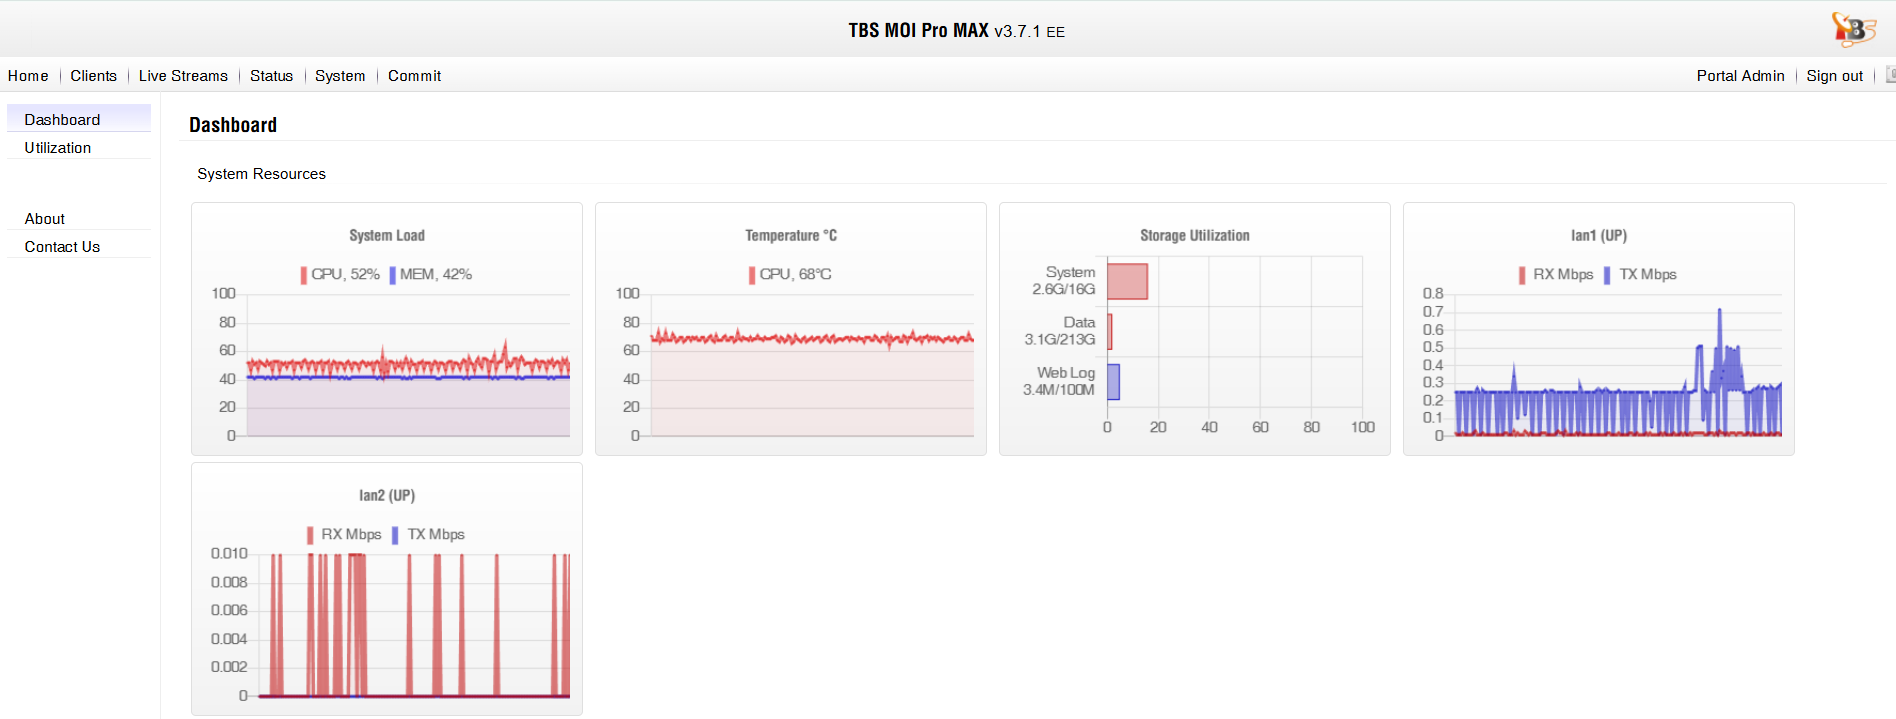Click the red CPU legend swatch in System Load
This screenshot has width=1896, height=719.
[x=304, y=275]
